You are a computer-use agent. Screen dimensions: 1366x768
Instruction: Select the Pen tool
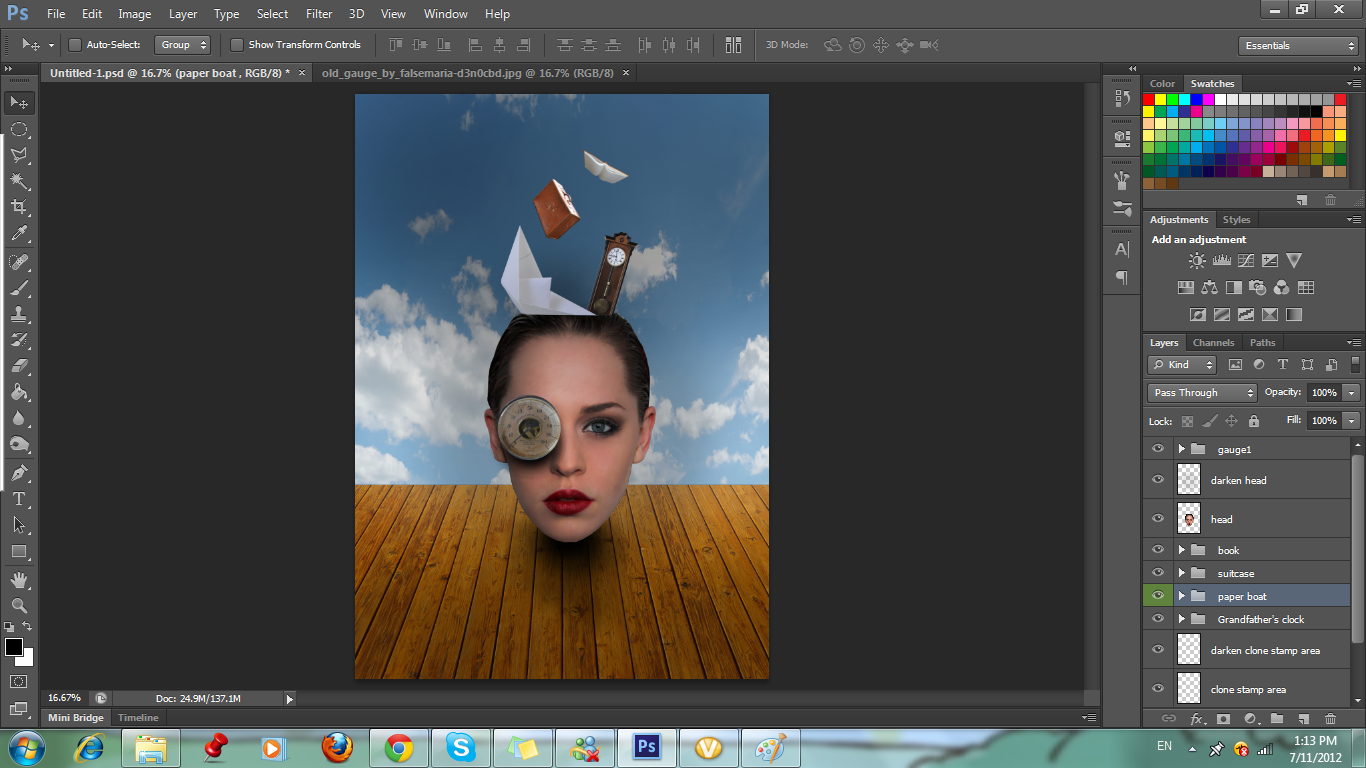(19, 472)
